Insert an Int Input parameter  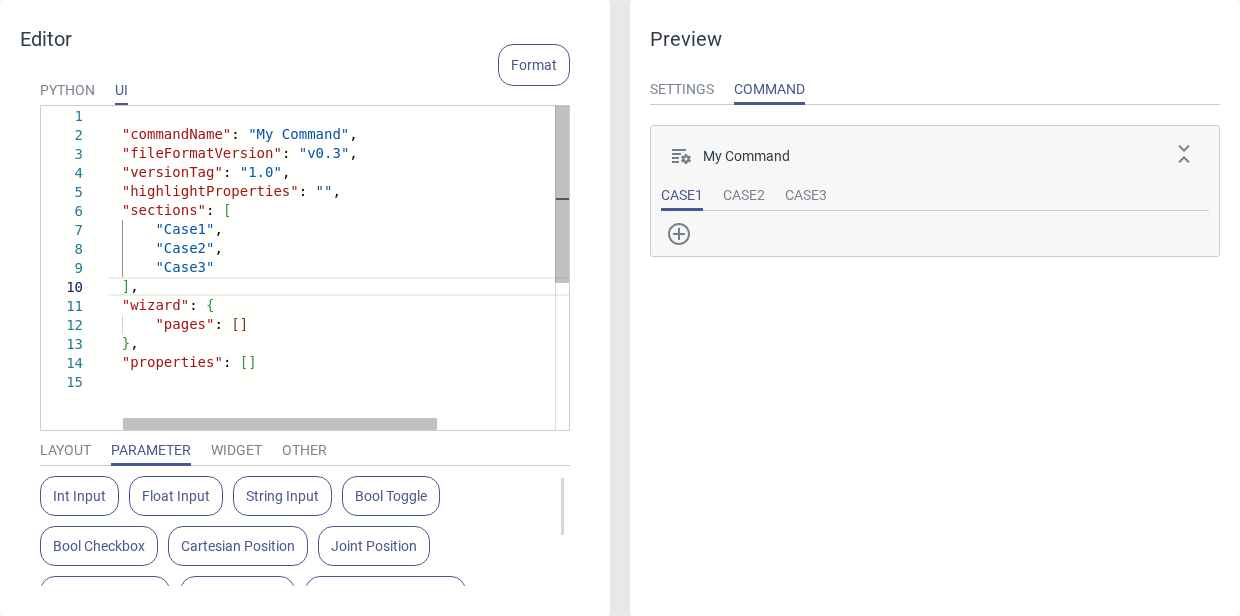[79, 496]
